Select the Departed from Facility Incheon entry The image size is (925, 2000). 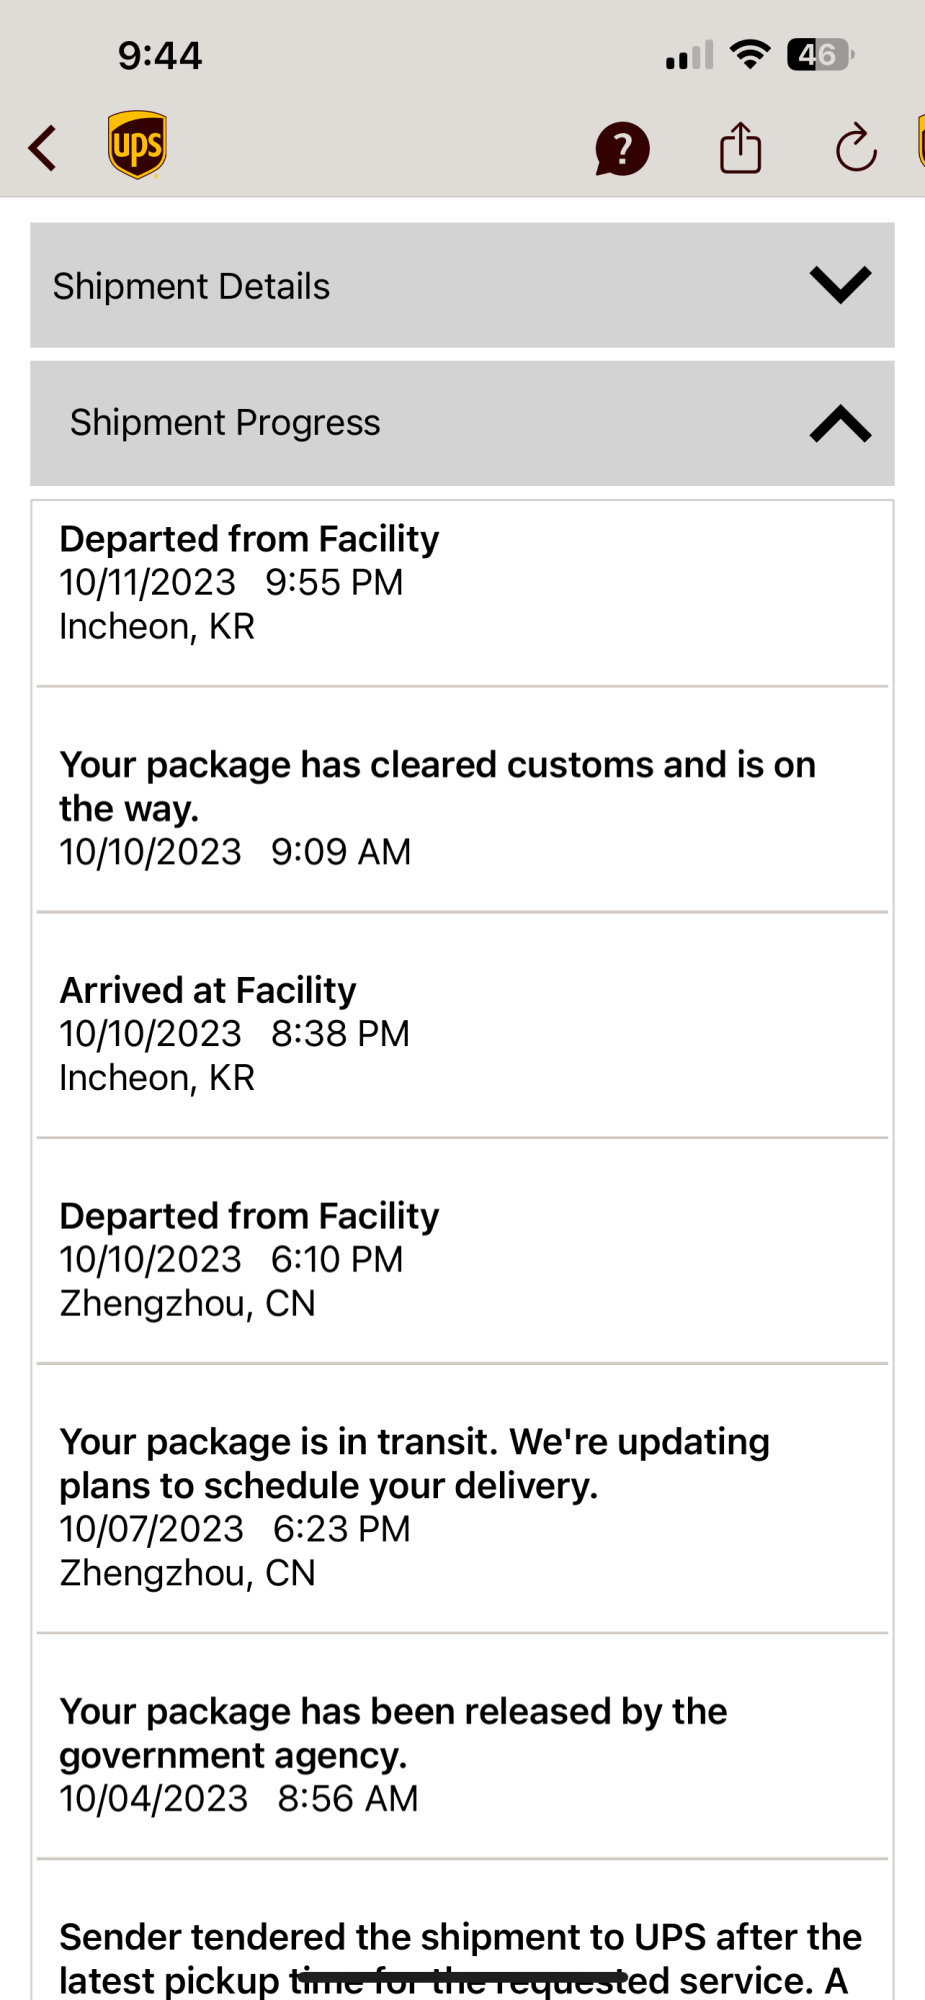click(x=460, y=583)
